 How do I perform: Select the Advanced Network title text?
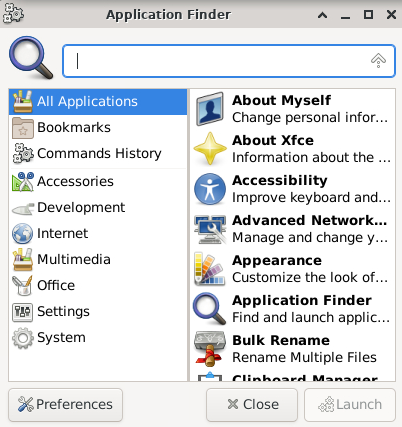(310, 220)
